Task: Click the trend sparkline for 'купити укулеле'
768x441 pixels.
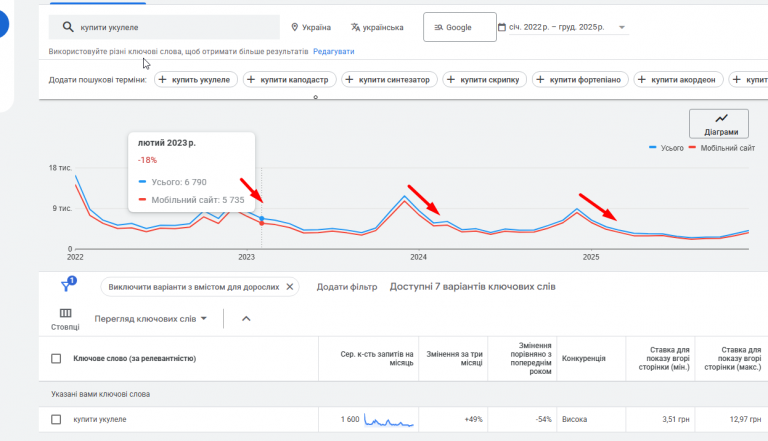Action: tap(389, 421)
